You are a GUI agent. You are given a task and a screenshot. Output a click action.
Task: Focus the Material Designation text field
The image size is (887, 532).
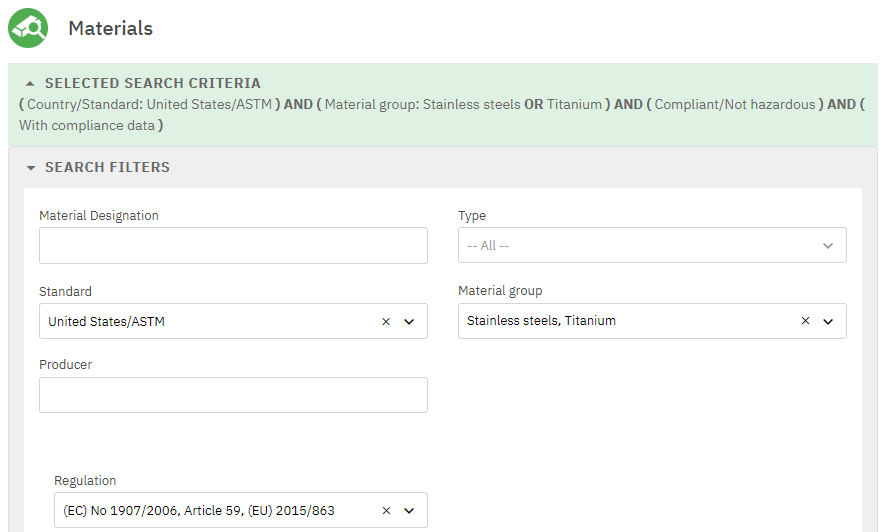[233, 246]
